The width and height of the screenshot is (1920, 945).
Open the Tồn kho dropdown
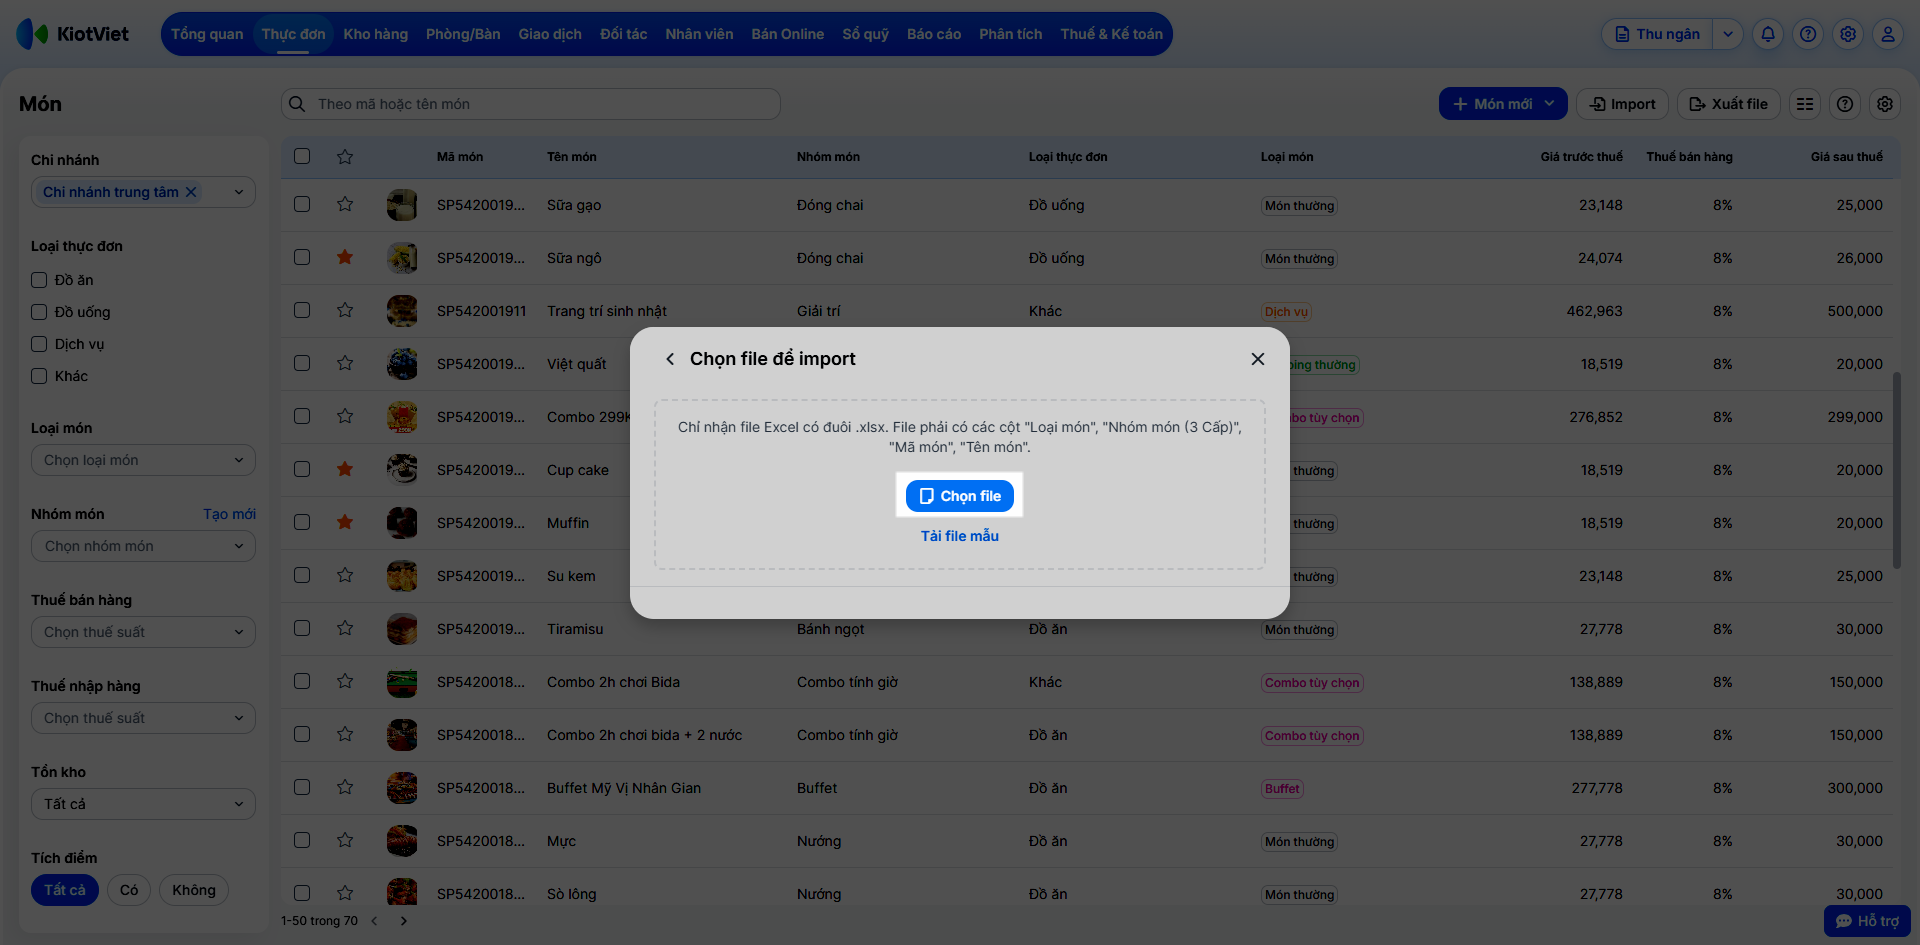click(x=143, y=804)
